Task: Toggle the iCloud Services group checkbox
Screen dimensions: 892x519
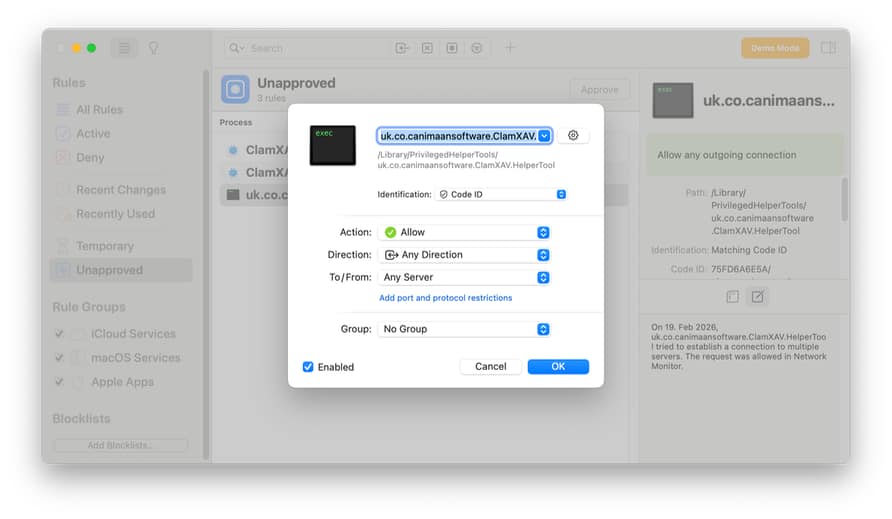Action: tap(59, 334)
